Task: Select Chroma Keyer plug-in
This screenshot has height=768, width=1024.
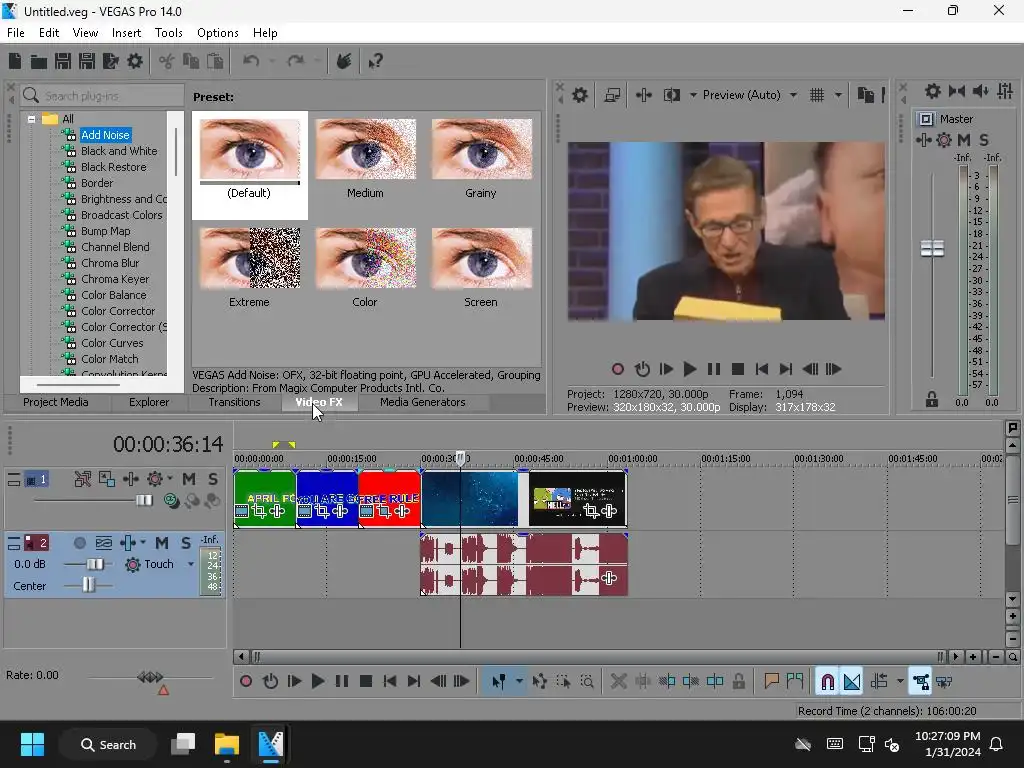Action: coord(115,279)
